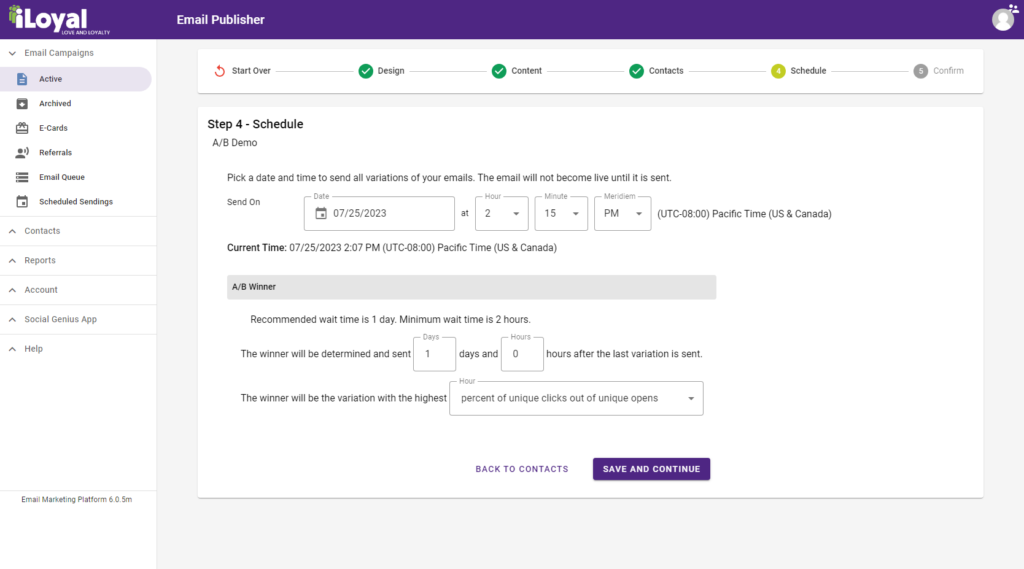Viewport: 1024px width, 569px height.
Task: Click the Start Over label
Action: 251,71
